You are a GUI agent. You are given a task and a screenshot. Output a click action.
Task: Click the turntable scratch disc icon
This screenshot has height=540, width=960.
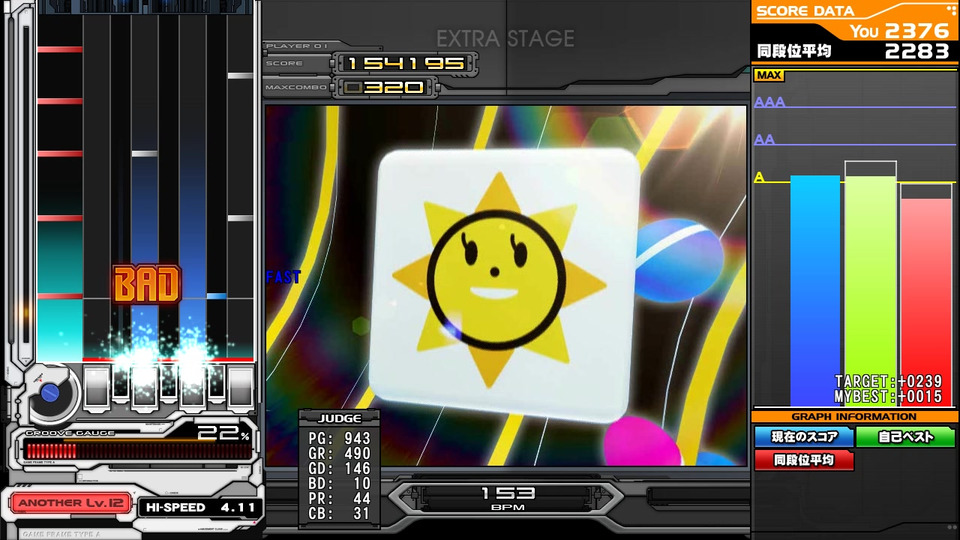50,394
